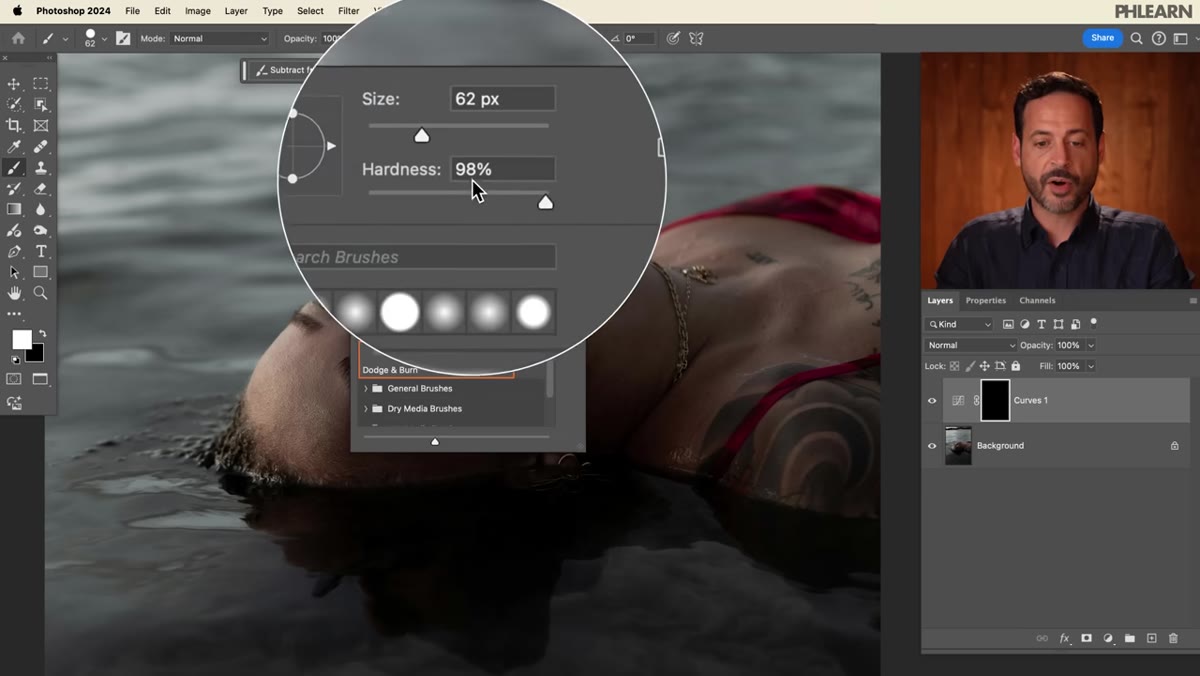Filter layers by pixel layers

(x=1008, y=324)
